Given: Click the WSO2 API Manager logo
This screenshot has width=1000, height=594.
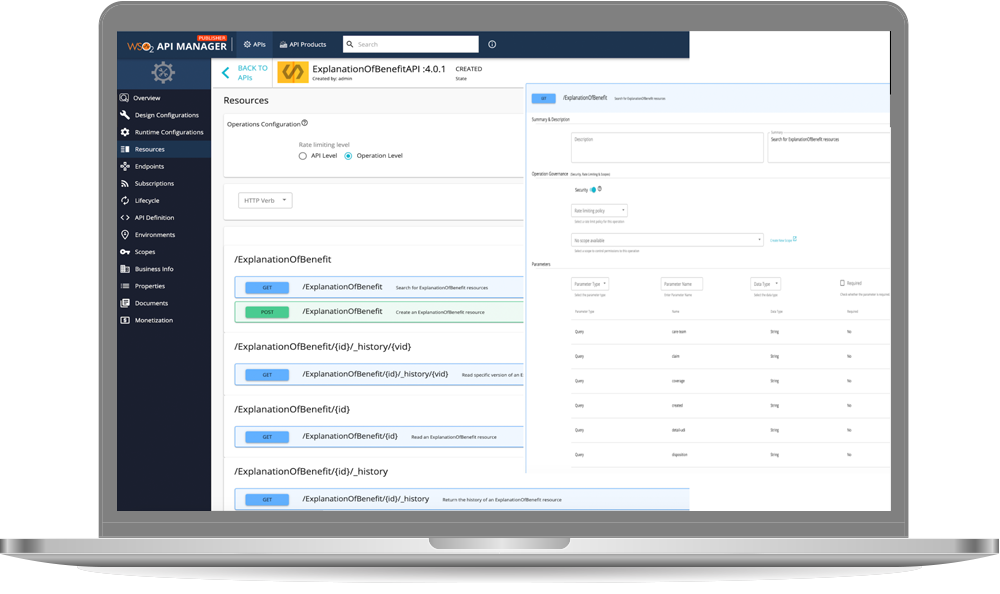Looking at the screenshot, I should (177, 45).
